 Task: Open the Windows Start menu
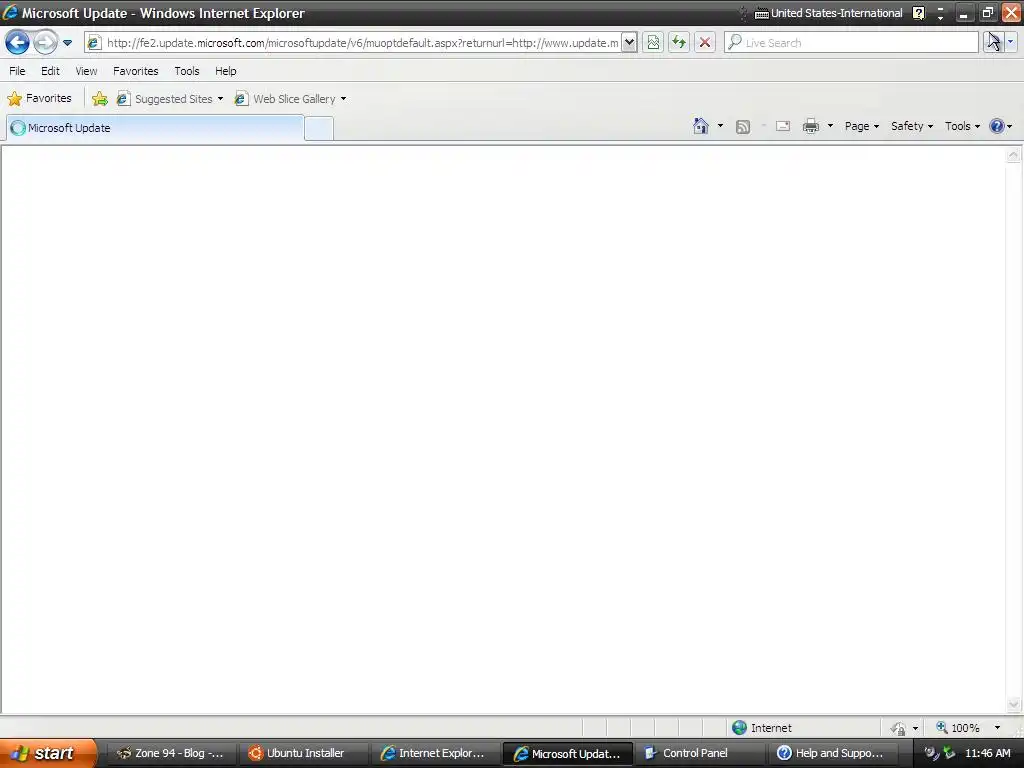pos(47,753)
